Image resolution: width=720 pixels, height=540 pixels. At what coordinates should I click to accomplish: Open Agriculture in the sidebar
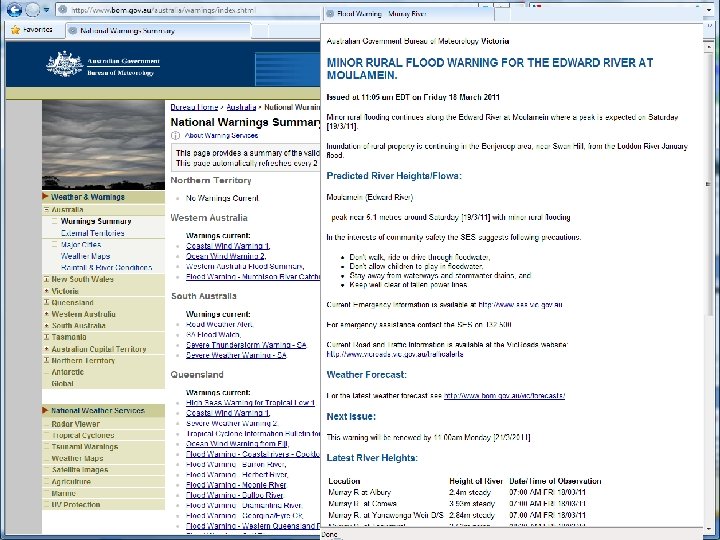71,482
